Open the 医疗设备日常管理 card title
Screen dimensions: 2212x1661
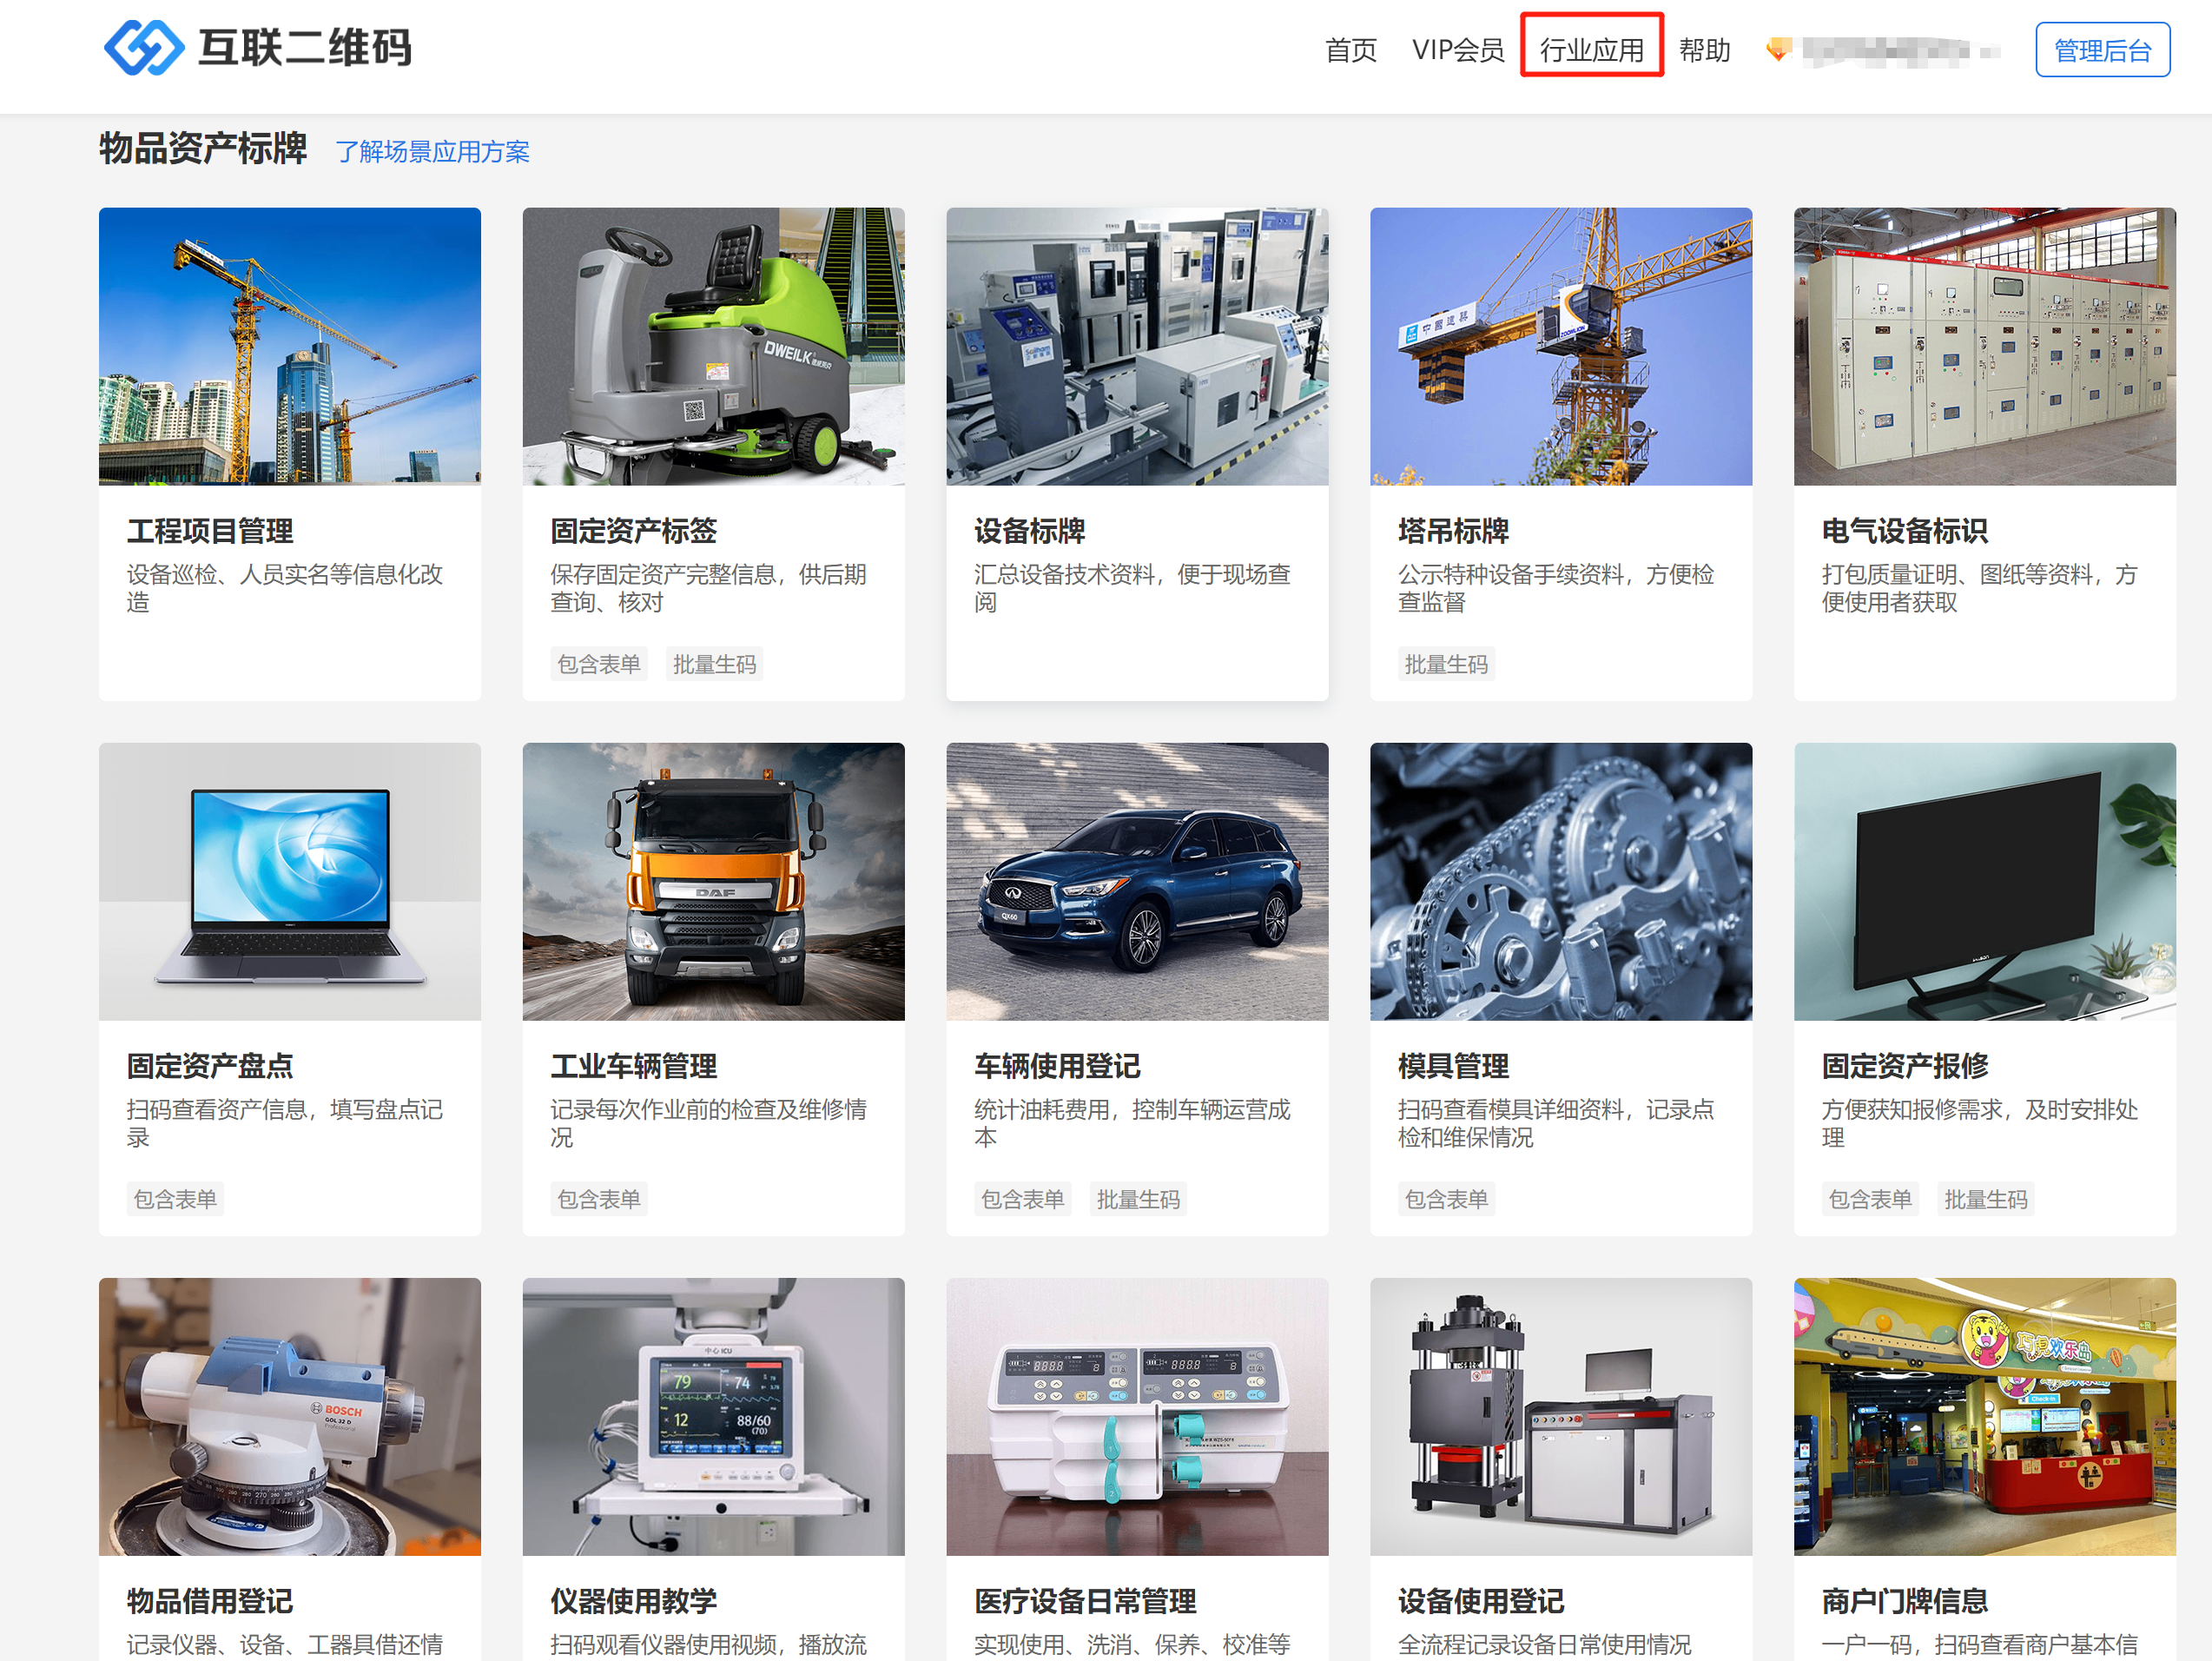[x=1085, y=1601]
